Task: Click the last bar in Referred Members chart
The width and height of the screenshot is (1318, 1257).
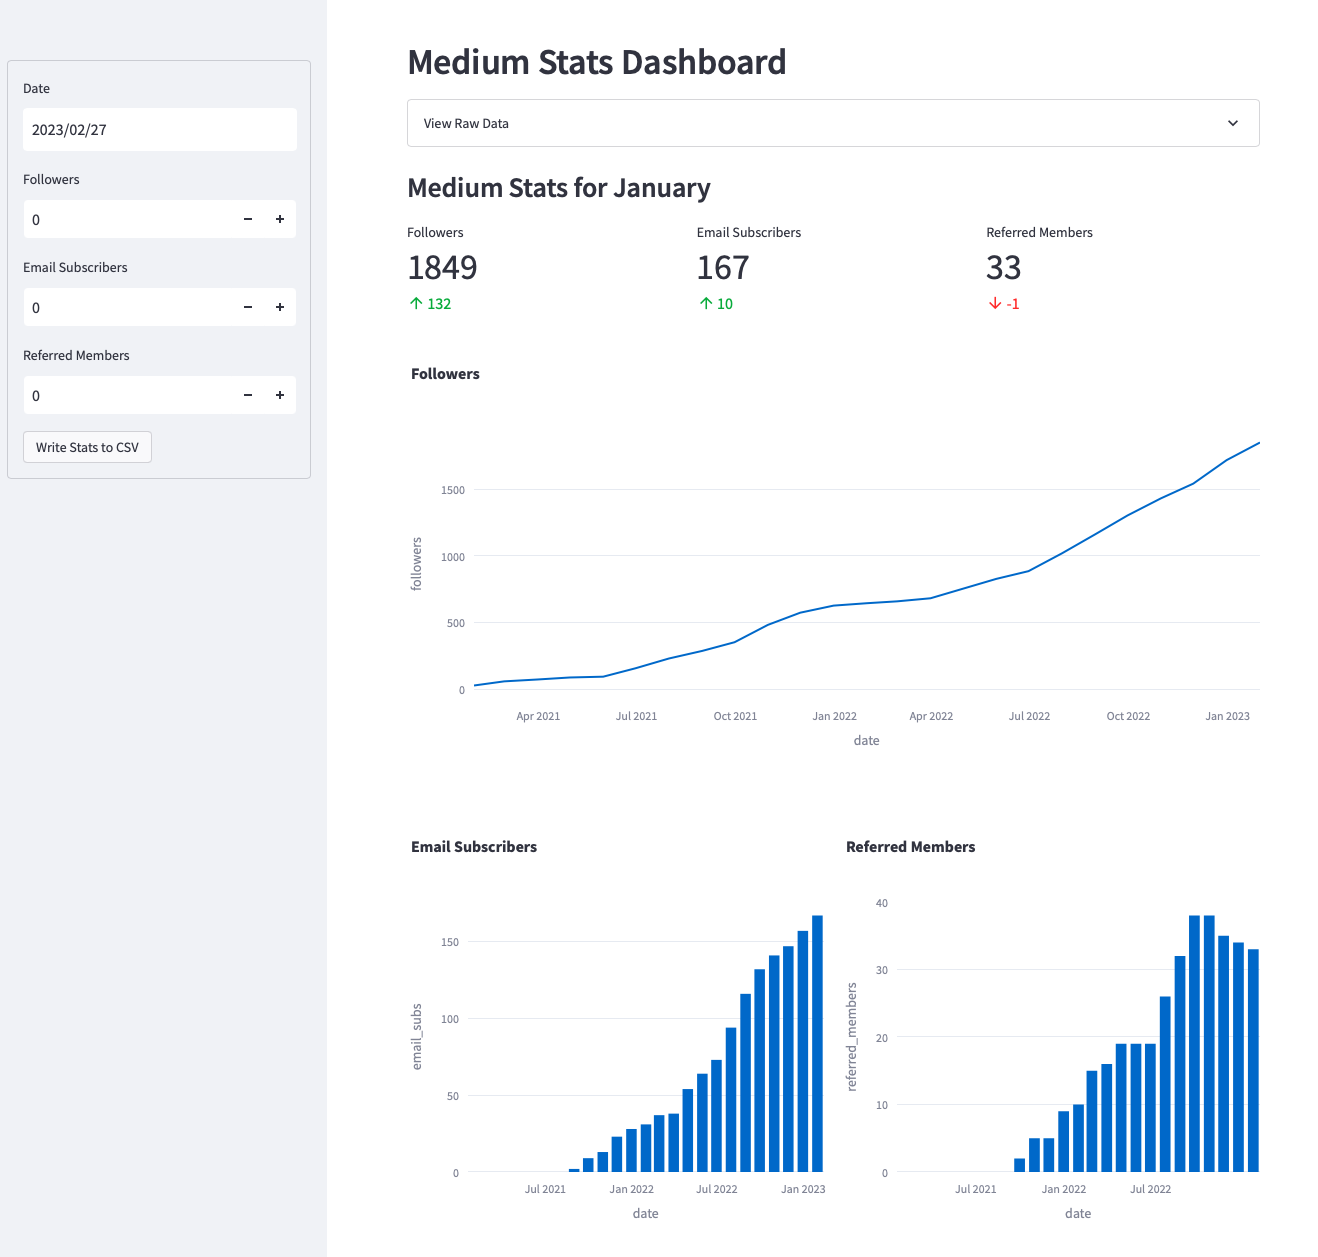Action: click(x=1253, y=1060)
